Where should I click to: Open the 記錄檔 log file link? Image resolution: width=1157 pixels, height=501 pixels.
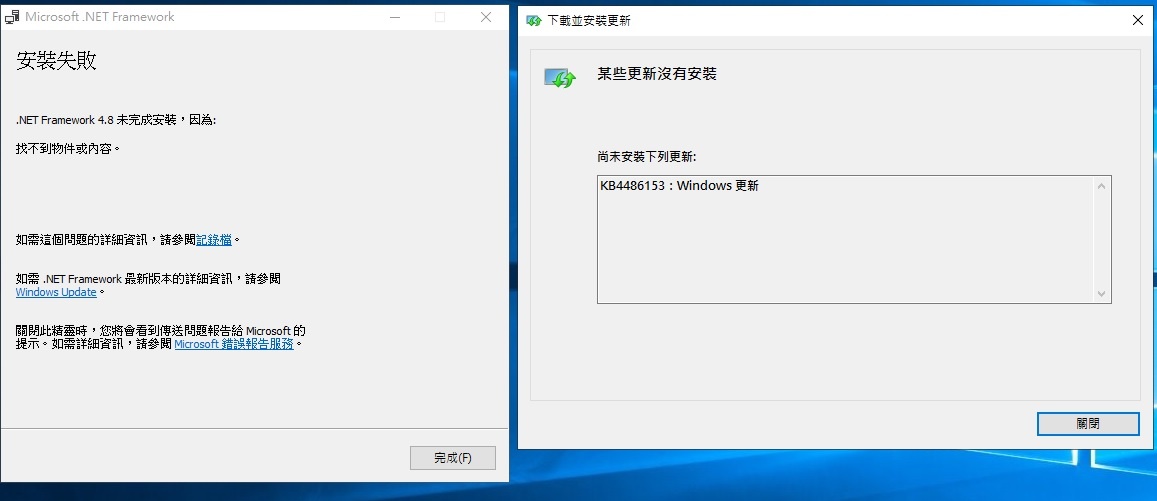(x=214, y=239)
